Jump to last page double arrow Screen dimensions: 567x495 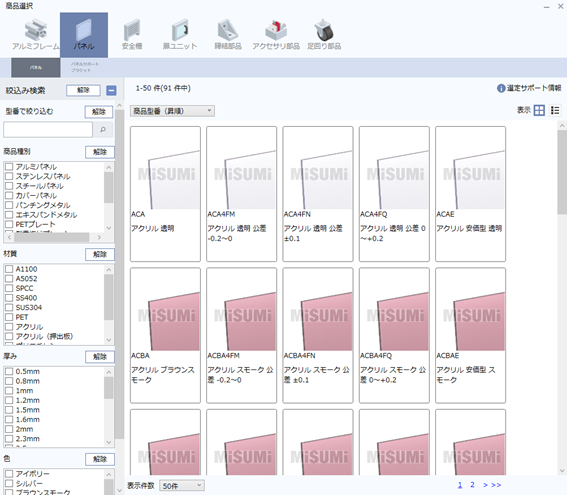pyautogui.click(x=496, y=485)
